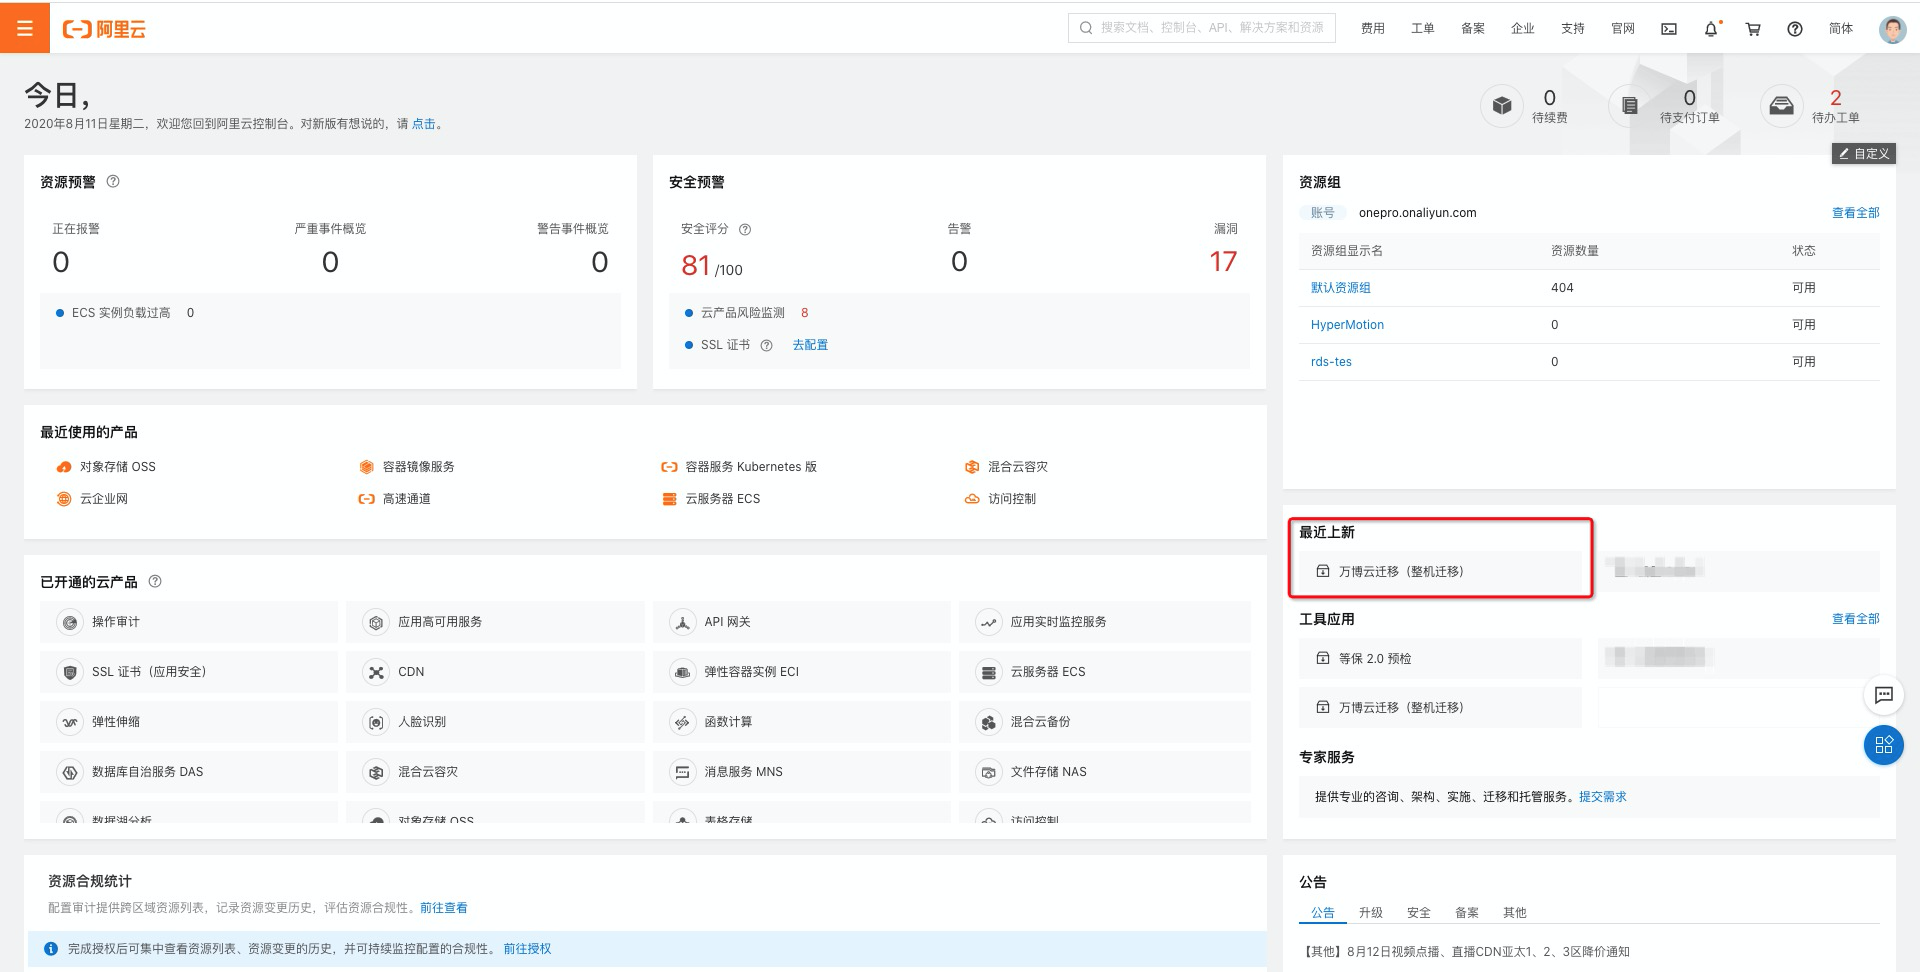Click the 混合云容灾 recent product icon

(x=972, y=467)
